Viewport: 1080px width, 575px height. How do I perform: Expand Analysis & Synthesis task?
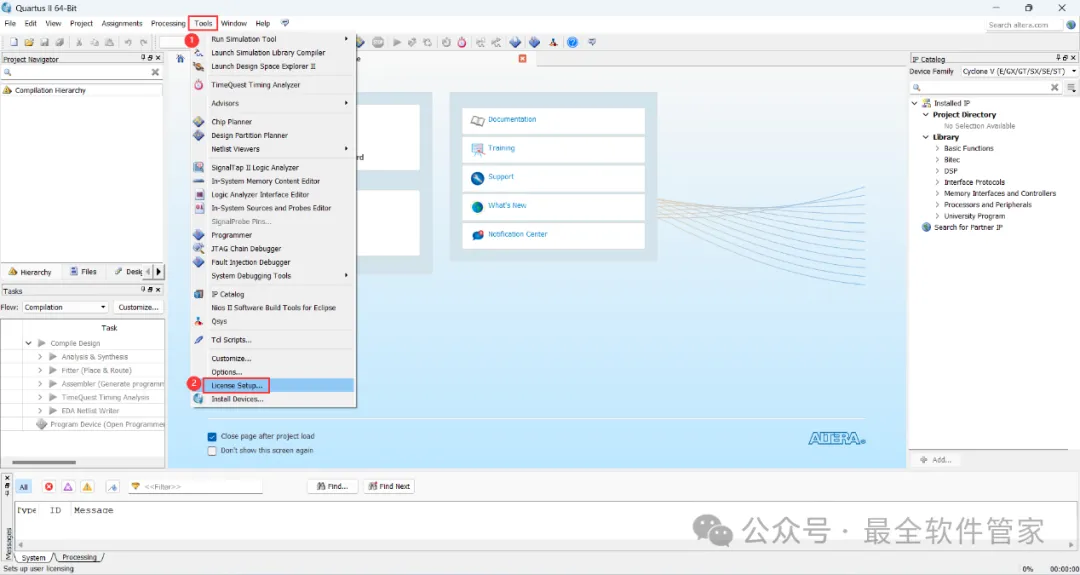(40, 357)
